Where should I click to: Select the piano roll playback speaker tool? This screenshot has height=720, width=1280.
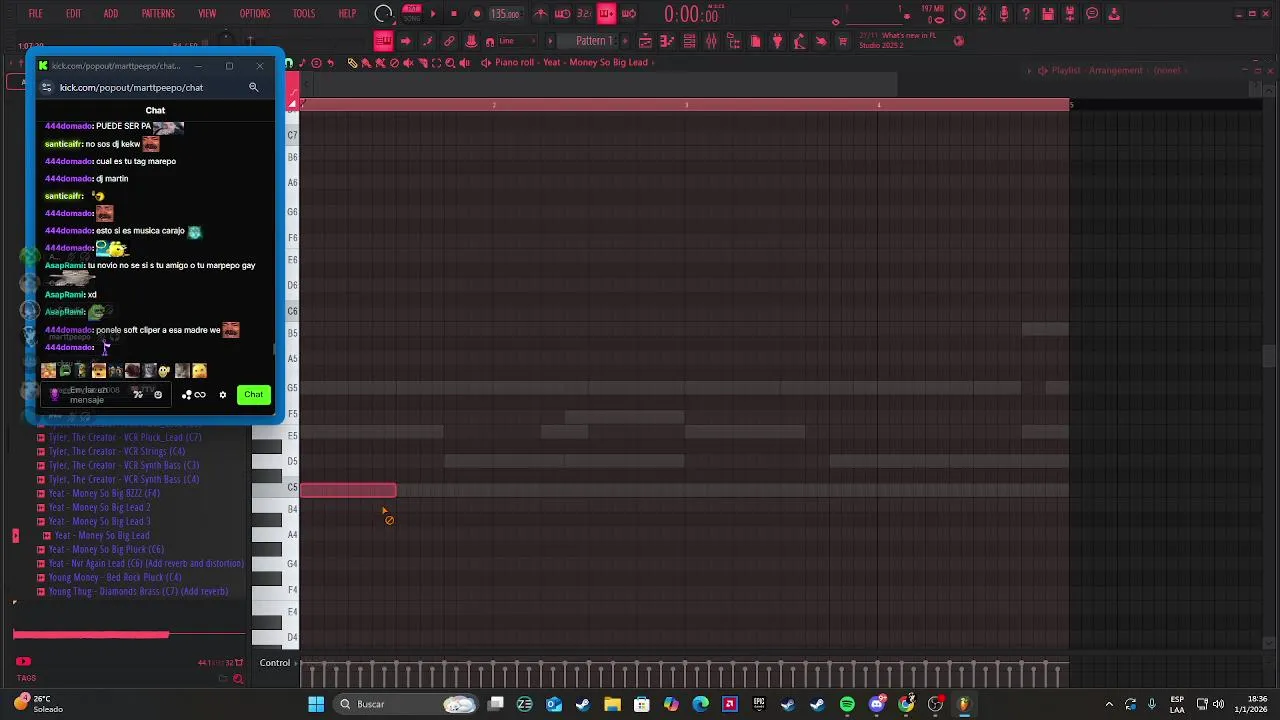point(466,63)
